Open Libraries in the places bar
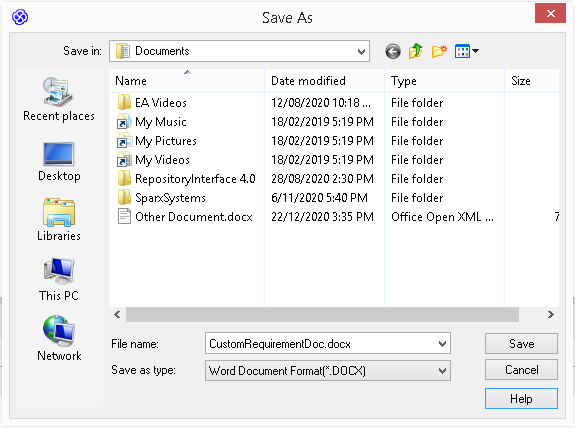 click(x=59, y=220)
